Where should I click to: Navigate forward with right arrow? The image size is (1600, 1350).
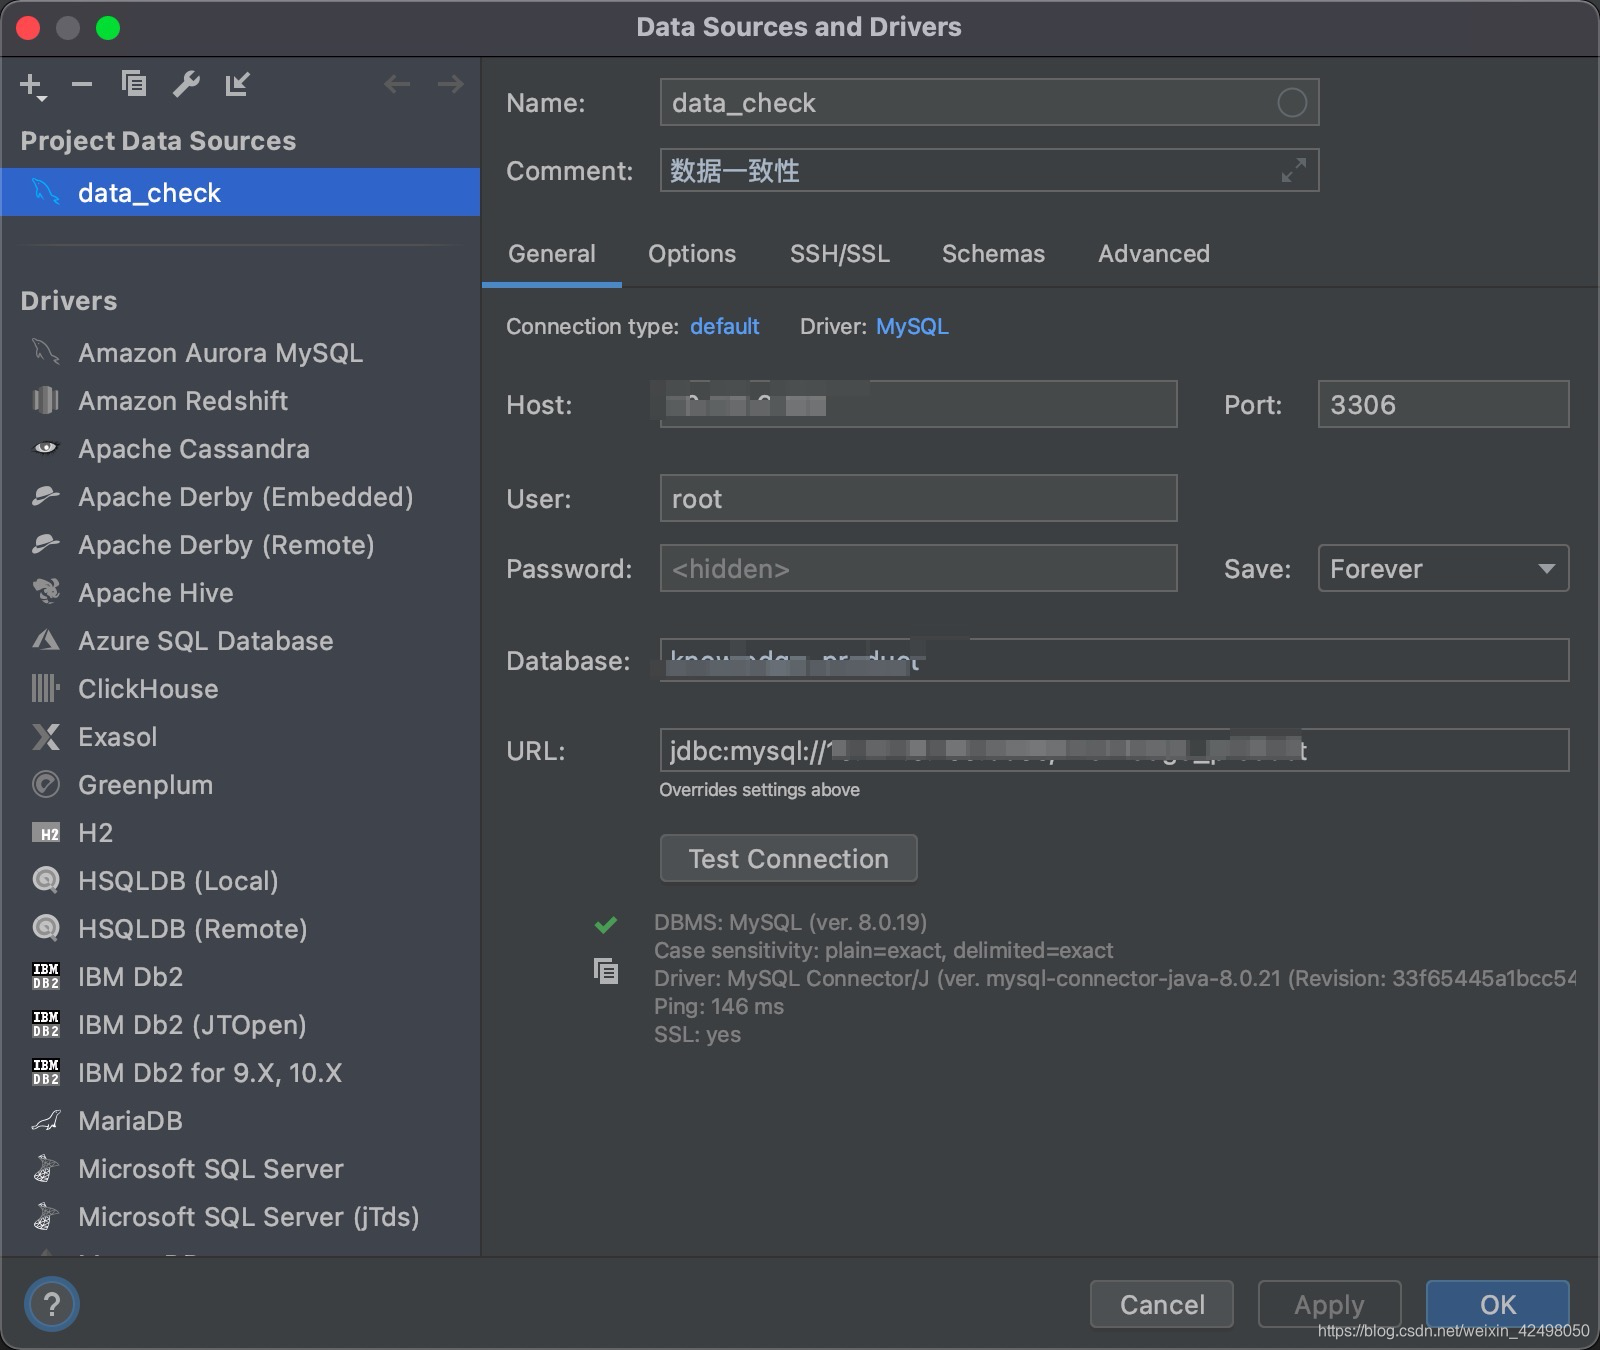click(450, 84)
